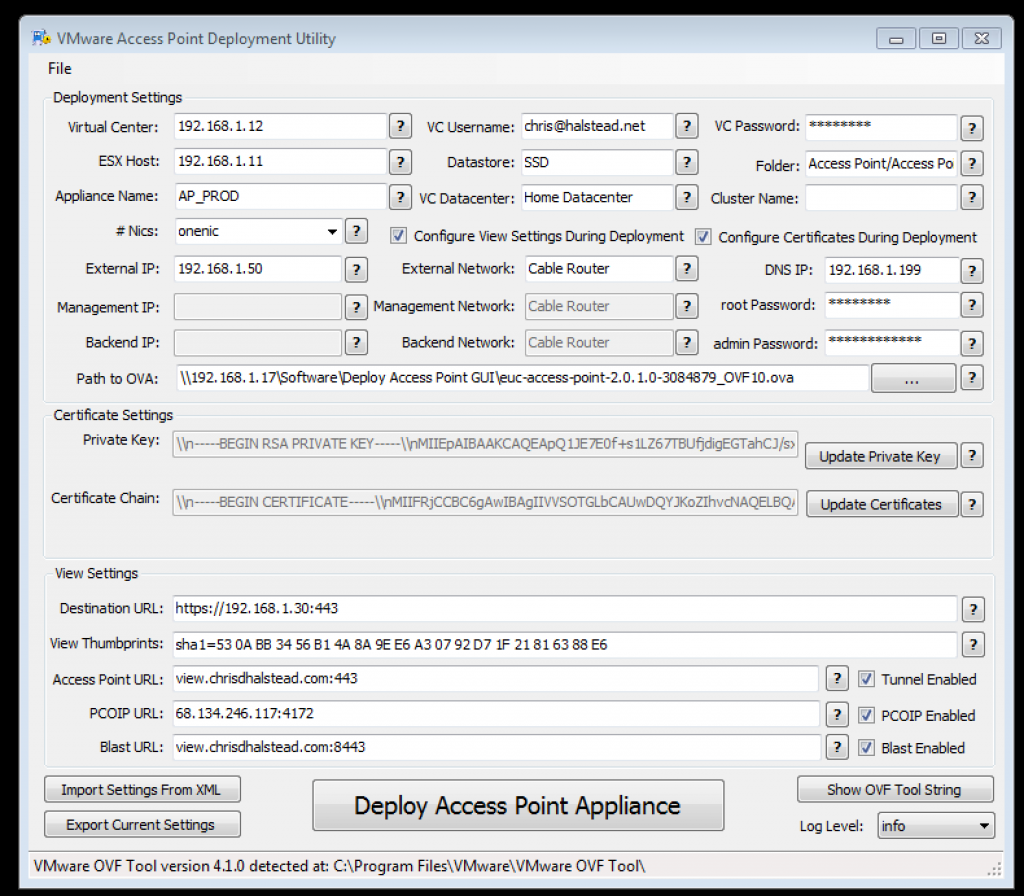The image size is (1024, 896).
Task: Click the help icon next to VC Datacenter
Action: point(686,197)
